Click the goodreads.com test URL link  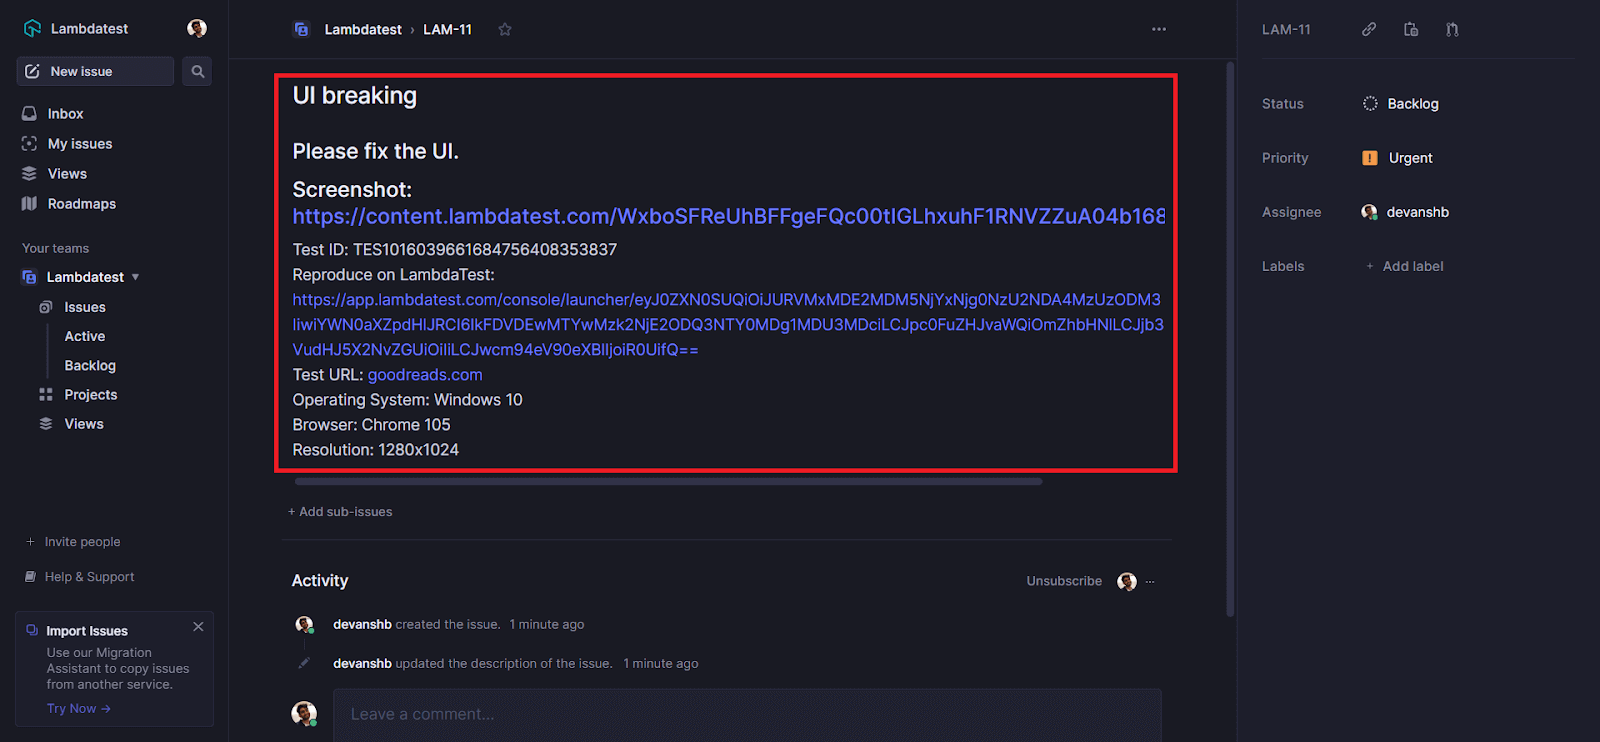(x=424, y=374)
